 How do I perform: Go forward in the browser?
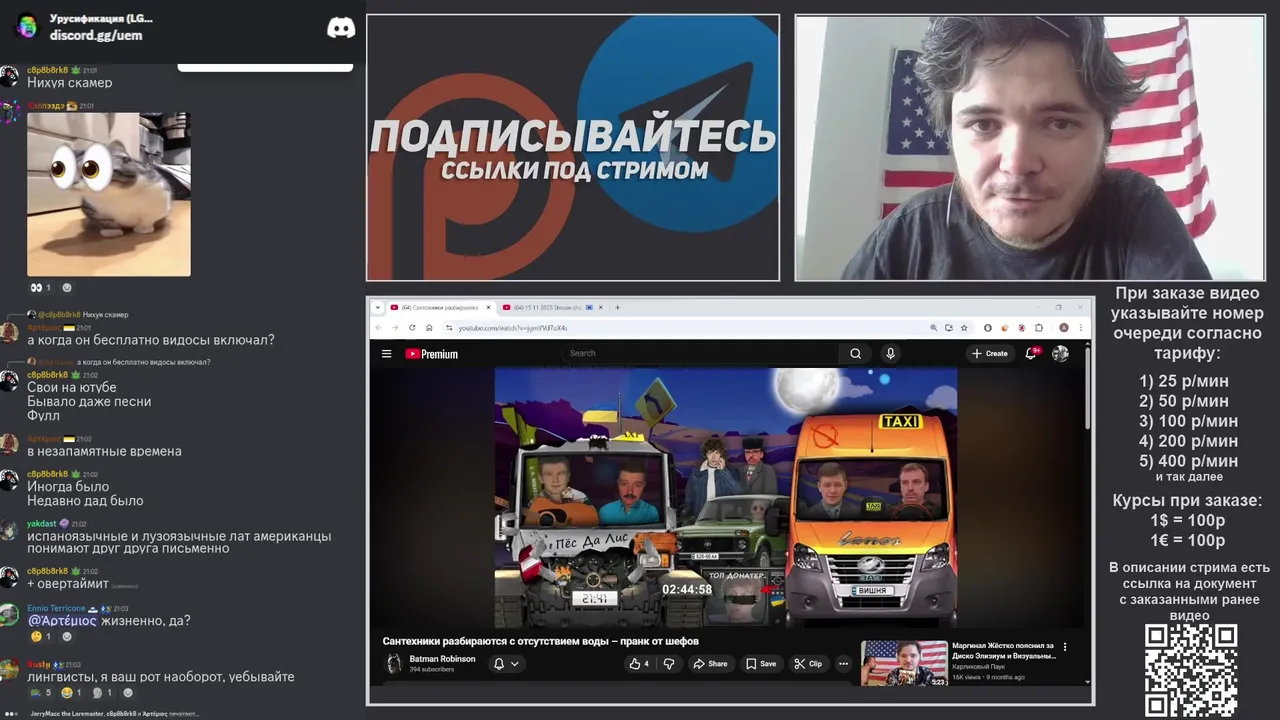tap(396, 327)
